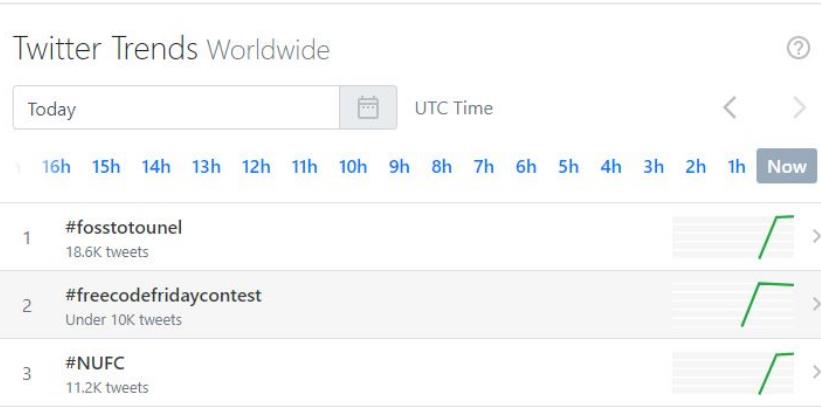821x417 pixels.
Task: Open the #fosstotounel hashtag link
Action: point(124,228)
